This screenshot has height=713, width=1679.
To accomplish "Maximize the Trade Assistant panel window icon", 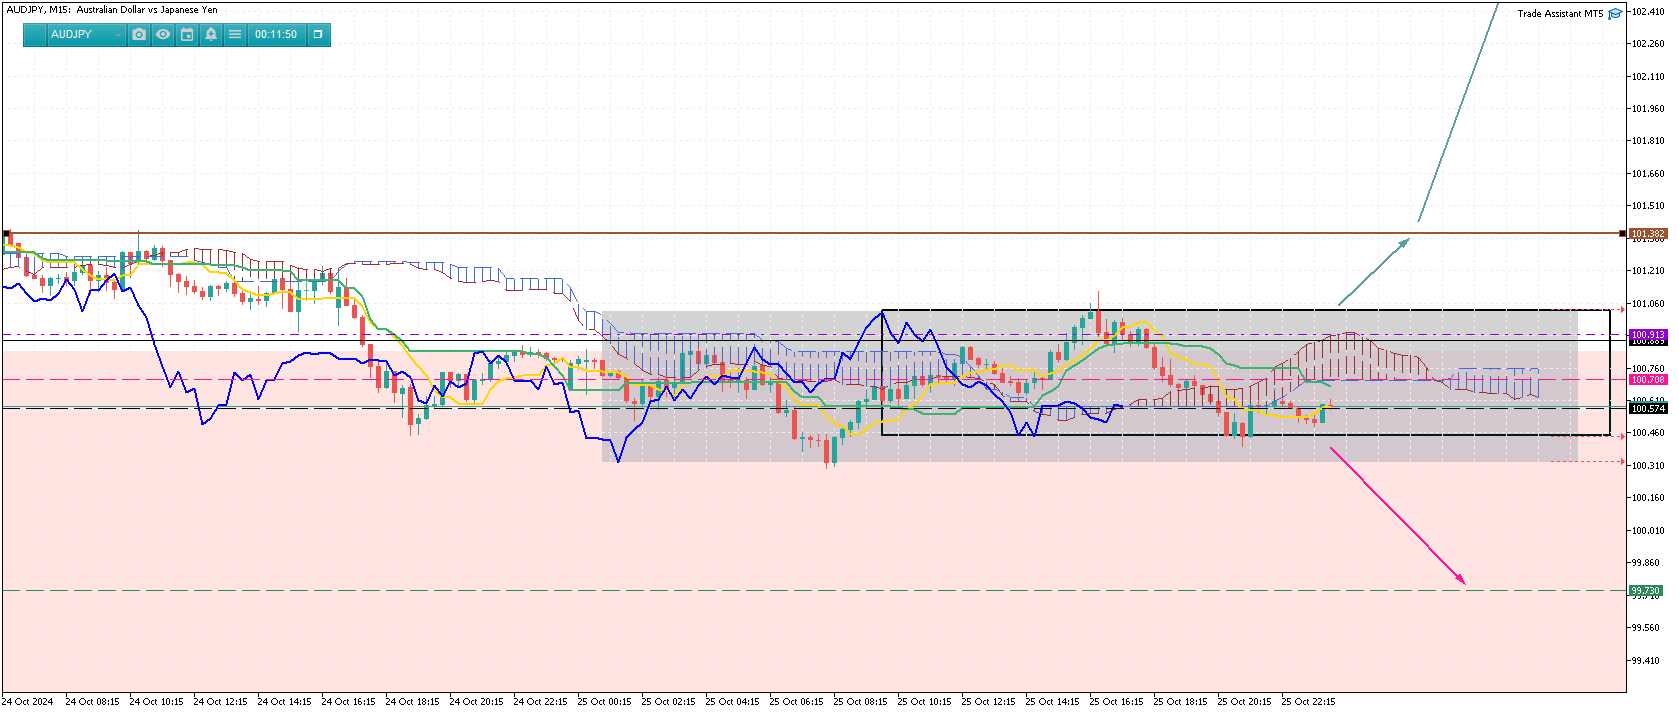I will (318, 34).
